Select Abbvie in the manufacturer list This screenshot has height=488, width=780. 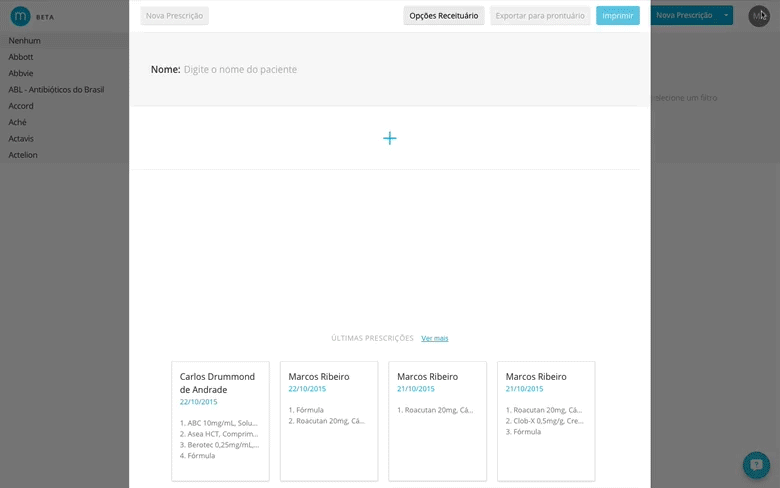pos(20,73)
